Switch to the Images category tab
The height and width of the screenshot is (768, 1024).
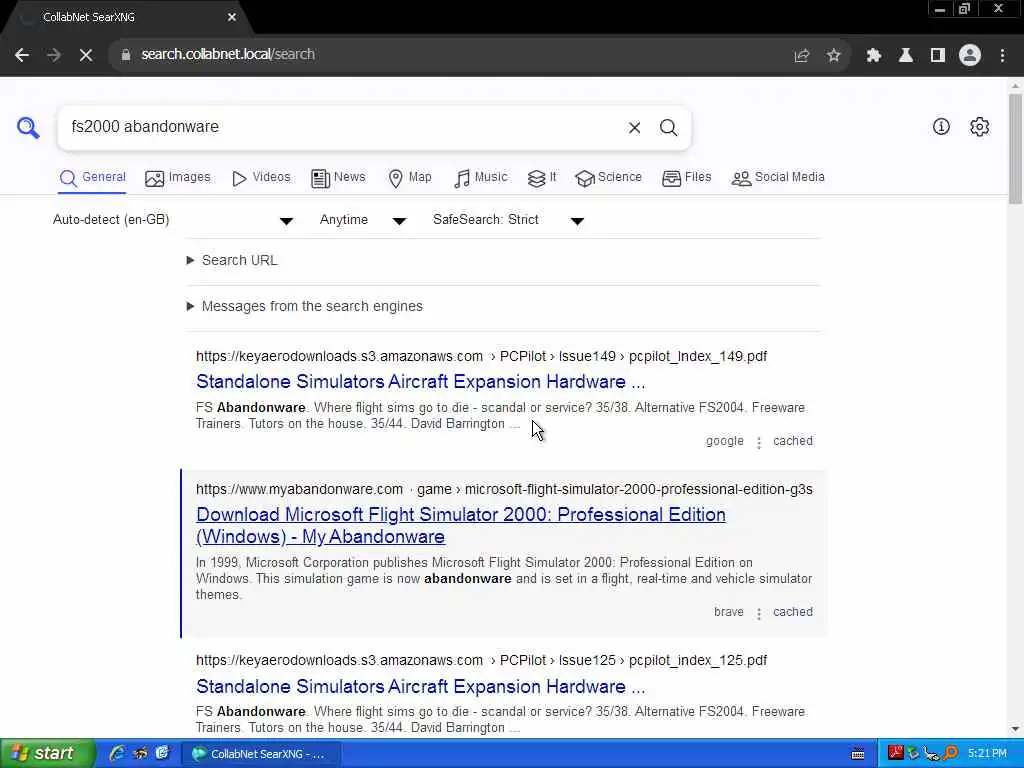(x=178, y=178)
